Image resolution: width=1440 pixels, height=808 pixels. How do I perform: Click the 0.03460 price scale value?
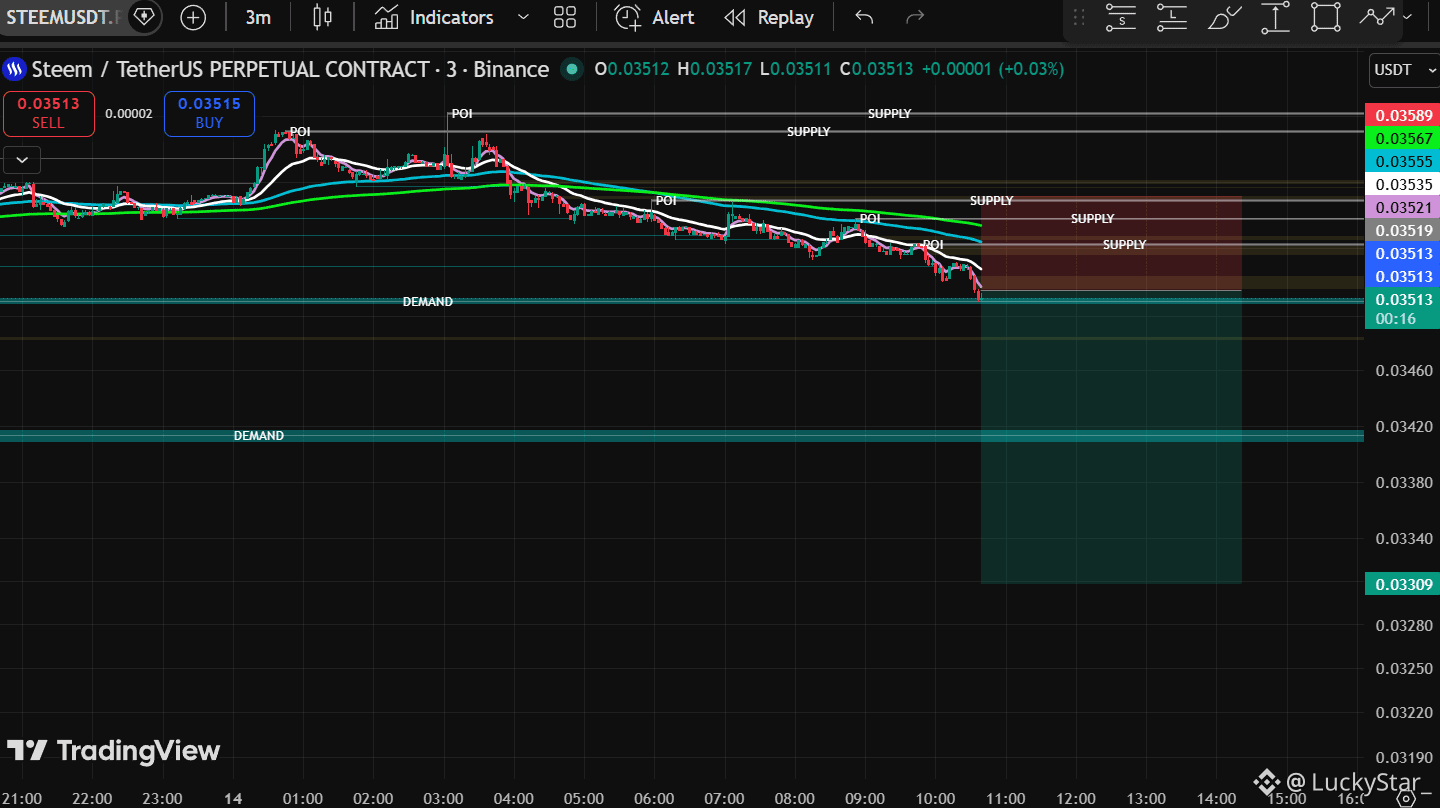1404,371
